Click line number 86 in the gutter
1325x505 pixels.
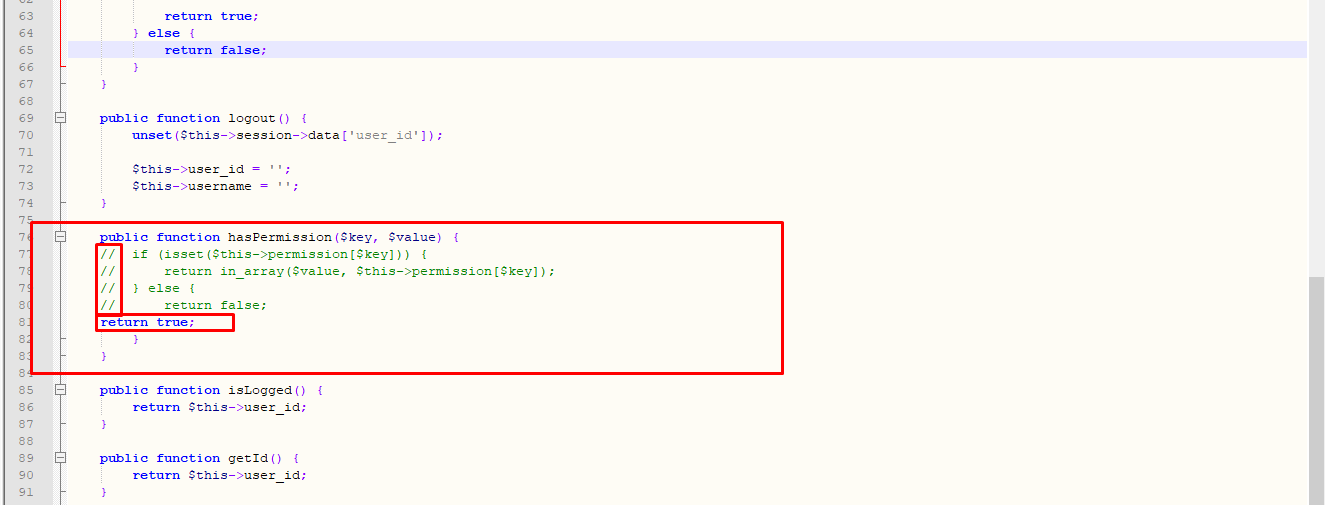coord(26,407)
